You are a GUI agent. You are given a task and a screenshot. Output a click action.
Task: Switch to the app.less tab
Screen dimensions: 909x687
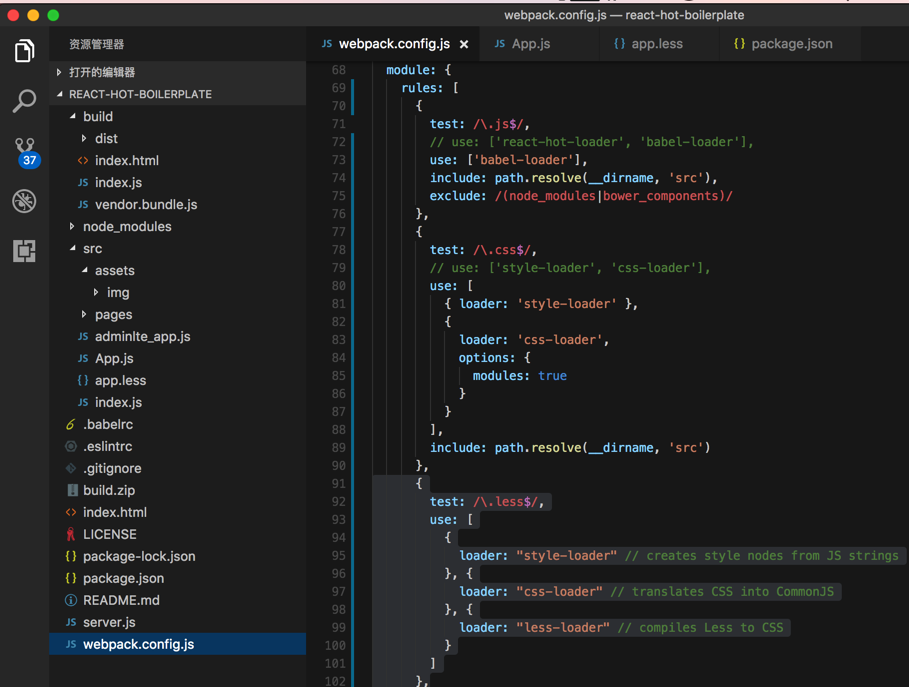[x=656, y=44]
